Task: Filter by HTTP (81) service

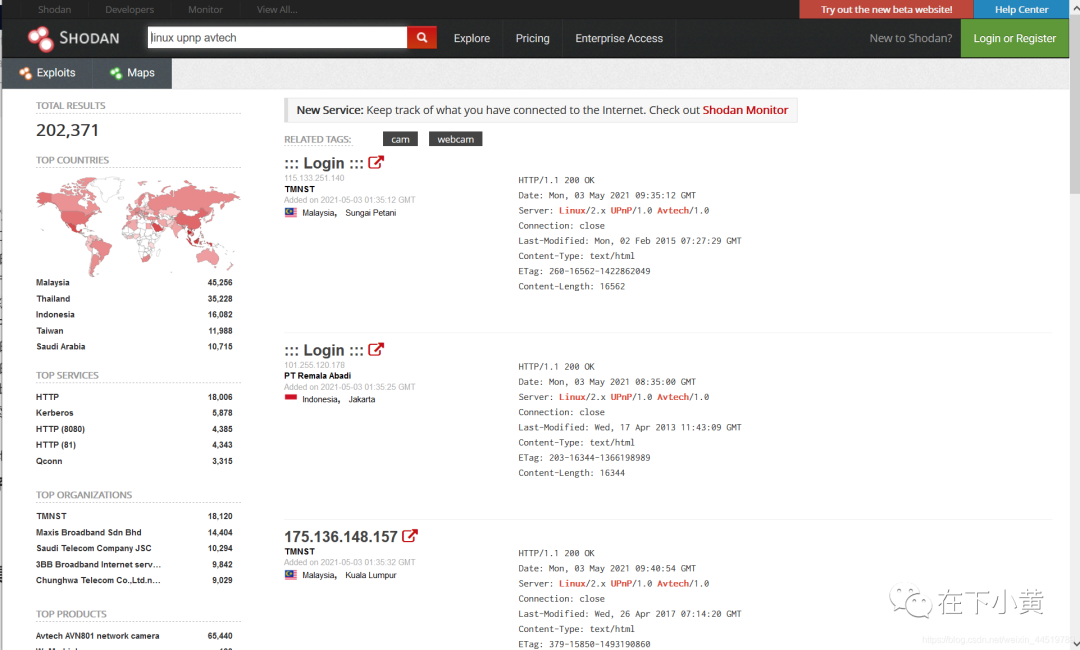Action: [x=56, y=445]
